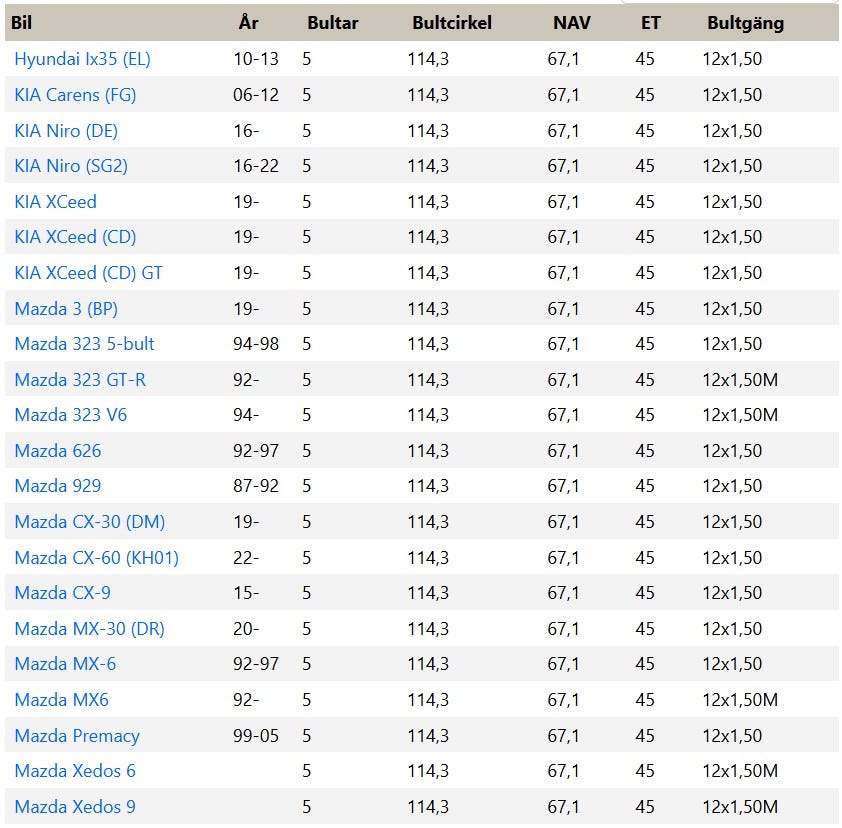Open KIA Niro (DE) car page

66,130
